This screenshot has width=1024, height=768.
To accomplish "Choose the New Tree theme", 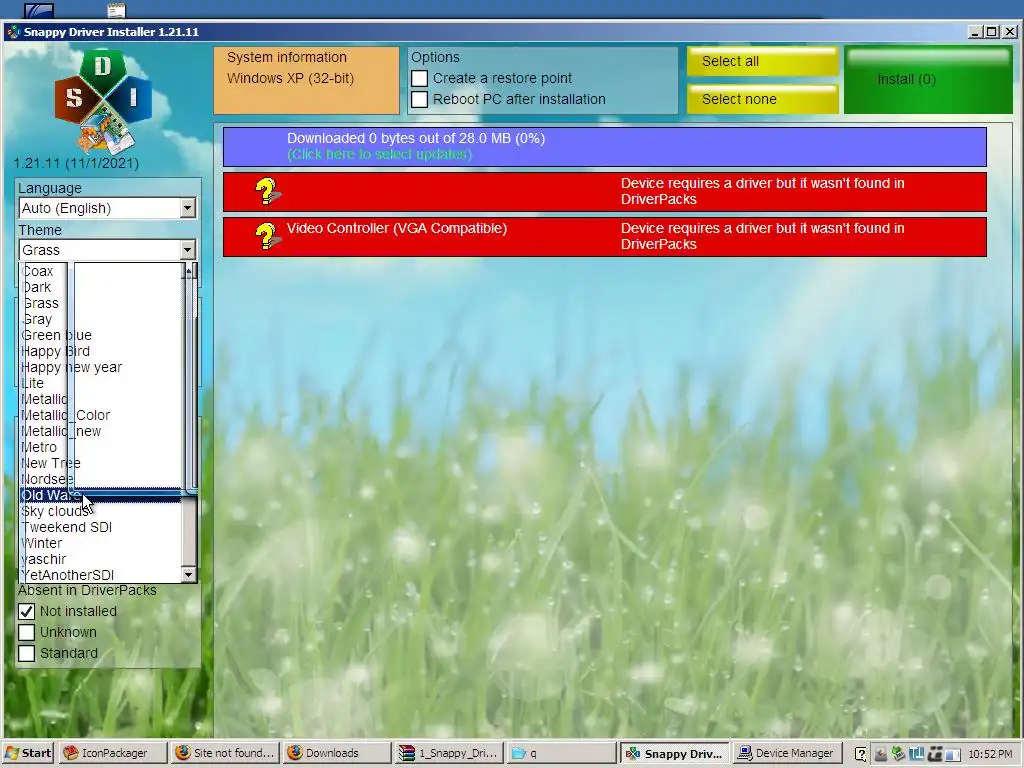I will (101, 463).
